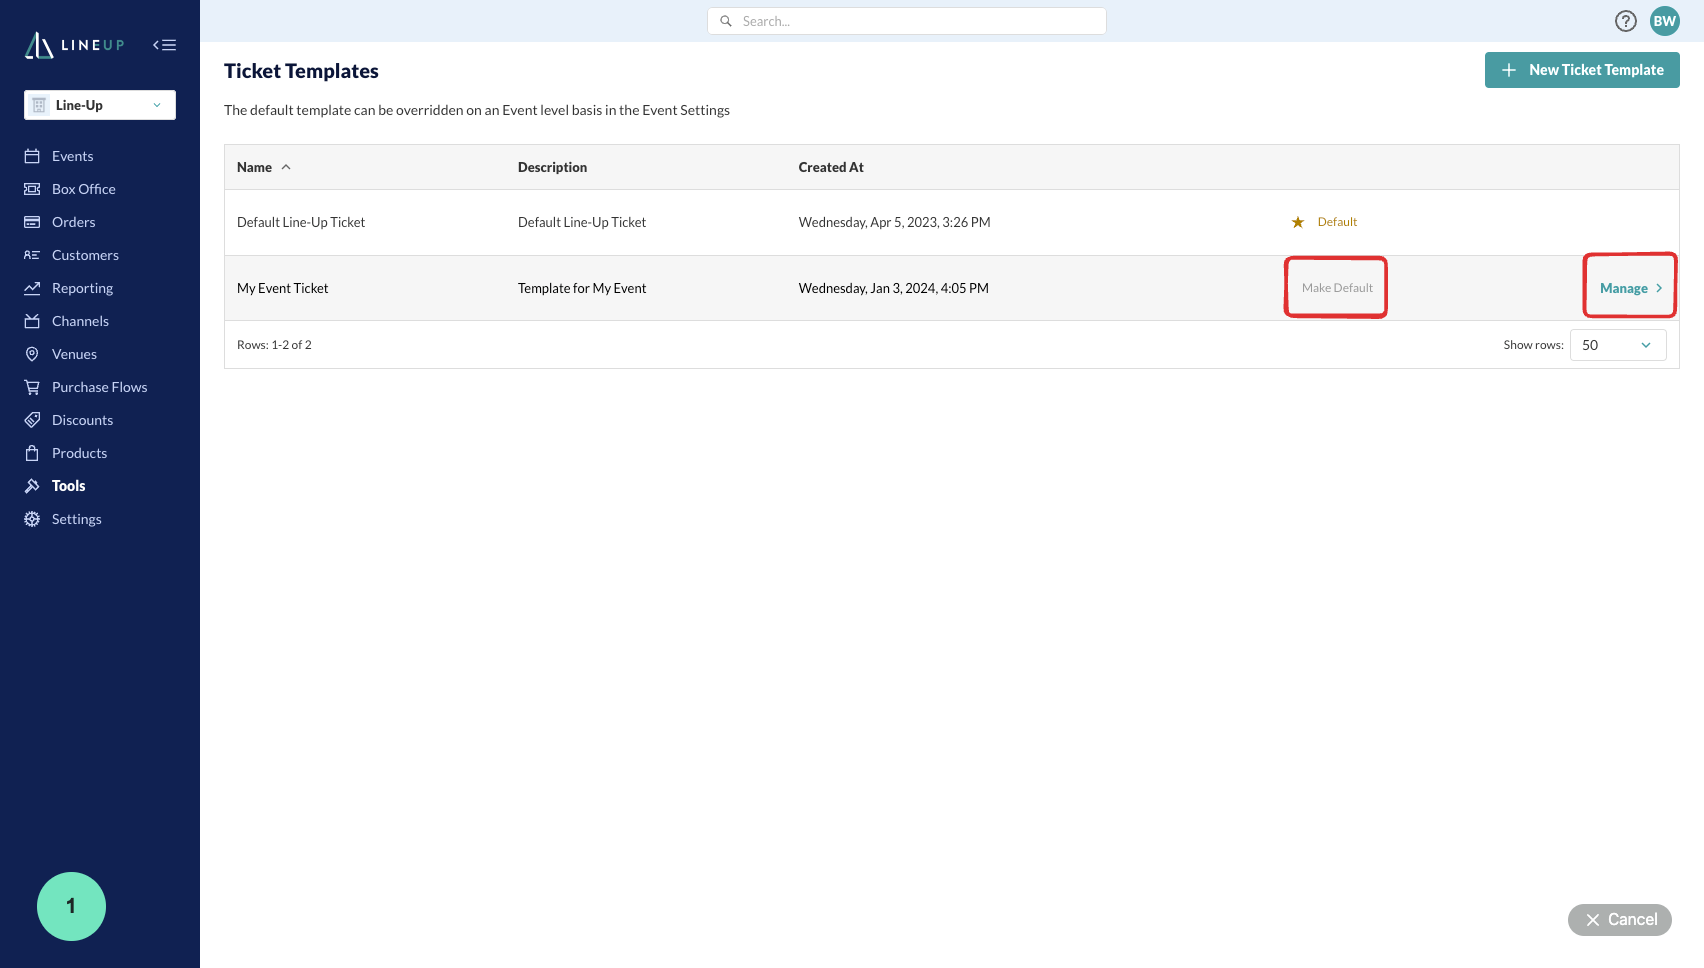Image resolution: width=1704 pixels, height=968 pixels.
Task: Click the search magnifier icon
Action: point(726,21)
